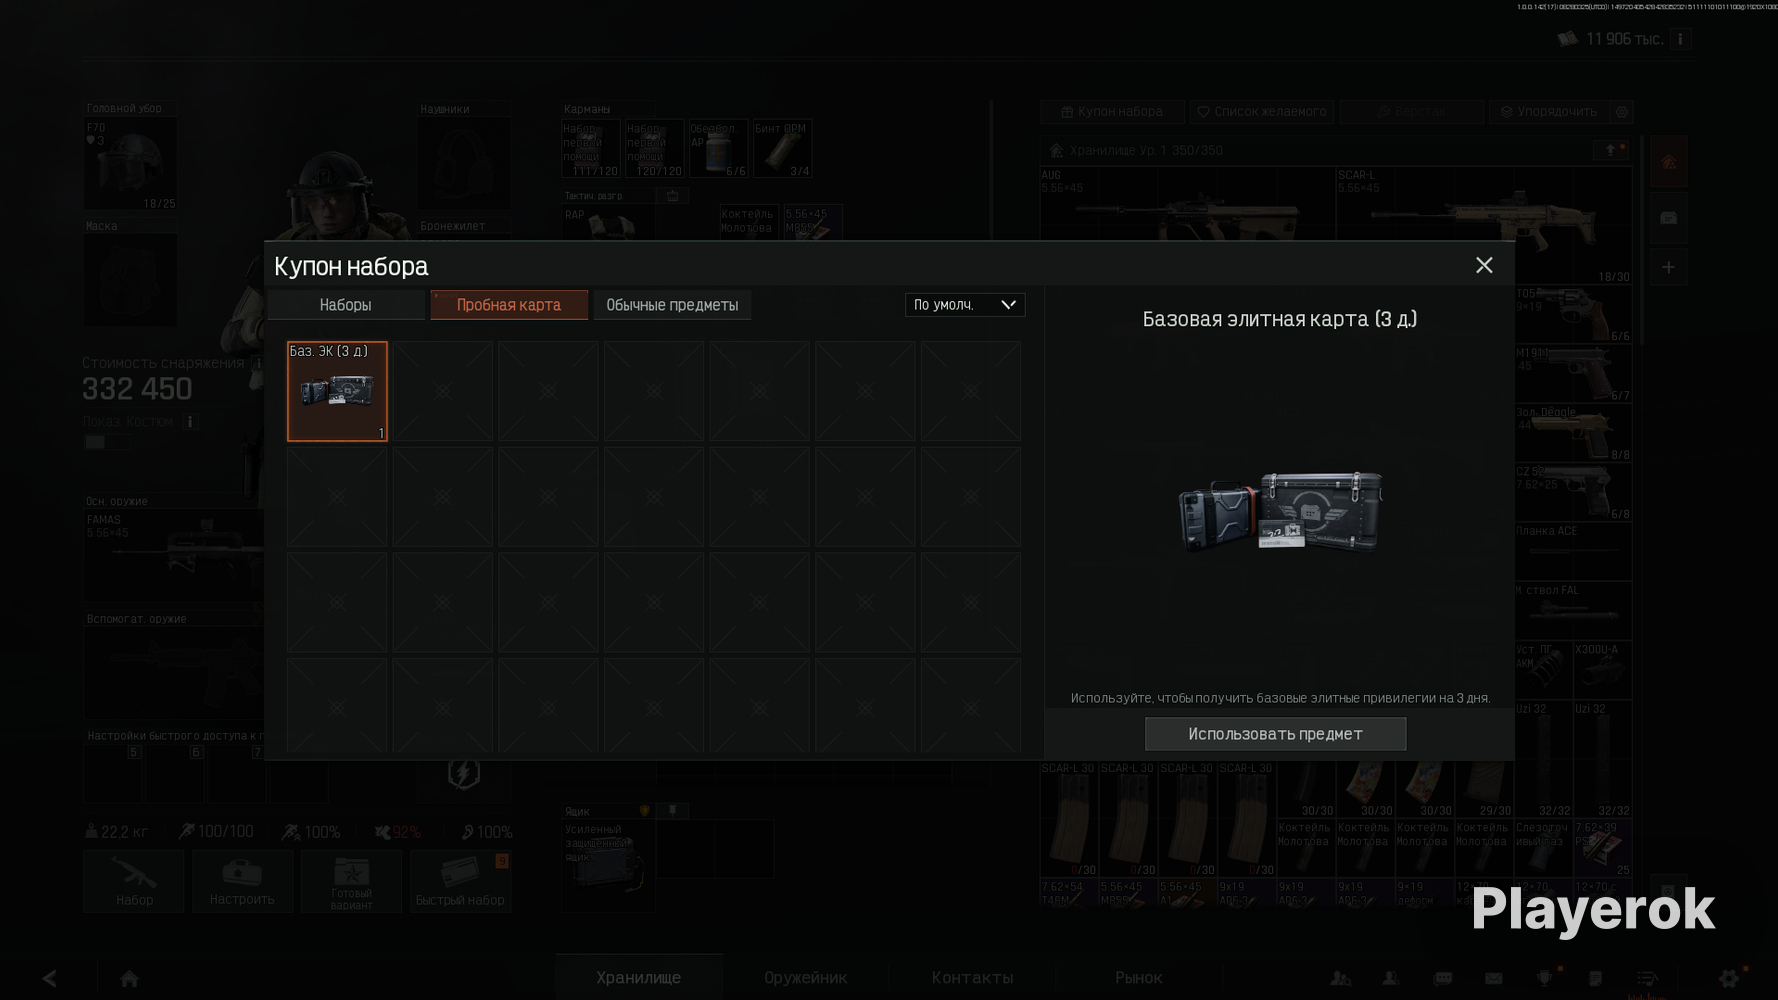Click the shield icon beside Ящик label

coord(644,810)
